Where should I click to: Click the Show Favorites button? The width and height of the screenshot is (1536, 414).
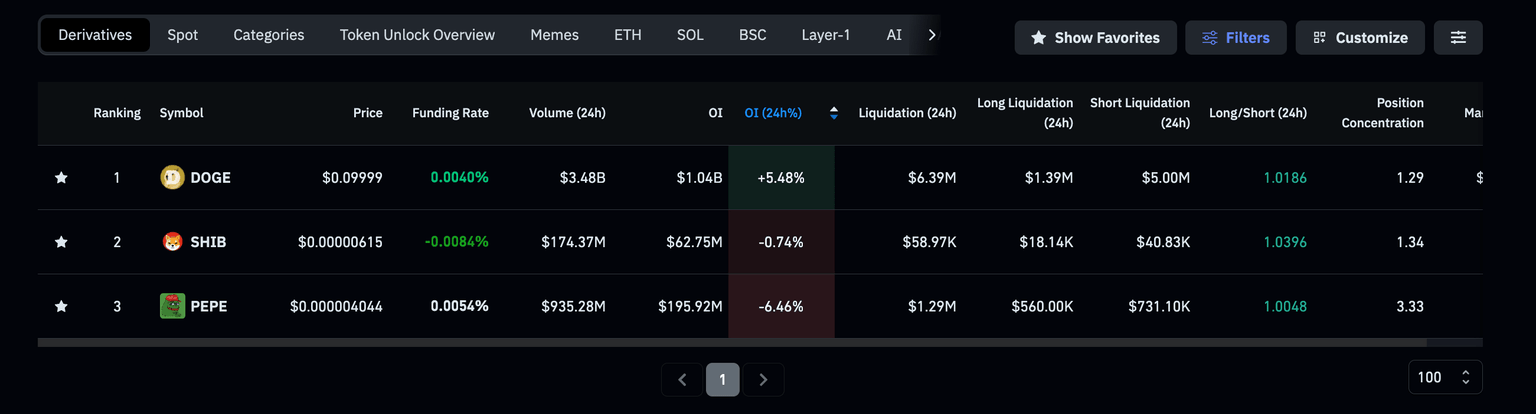point(1095,38)
